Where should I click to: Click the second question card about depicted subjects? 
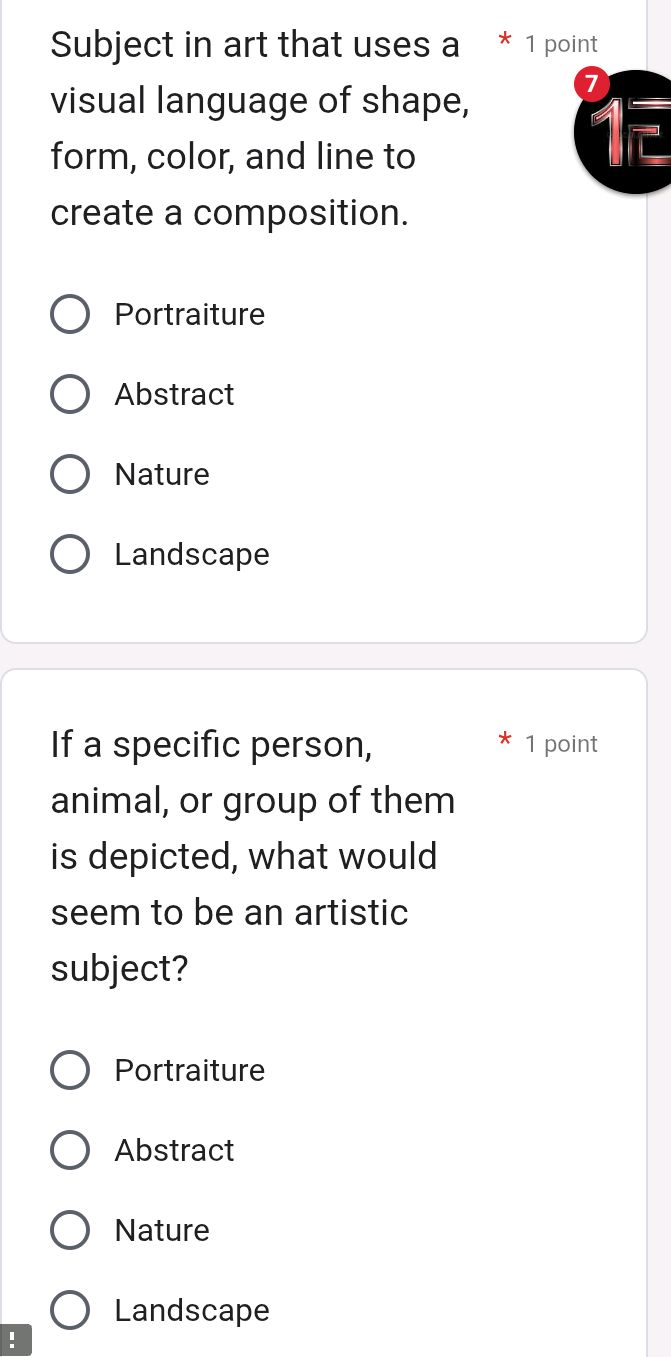(253, 855)
